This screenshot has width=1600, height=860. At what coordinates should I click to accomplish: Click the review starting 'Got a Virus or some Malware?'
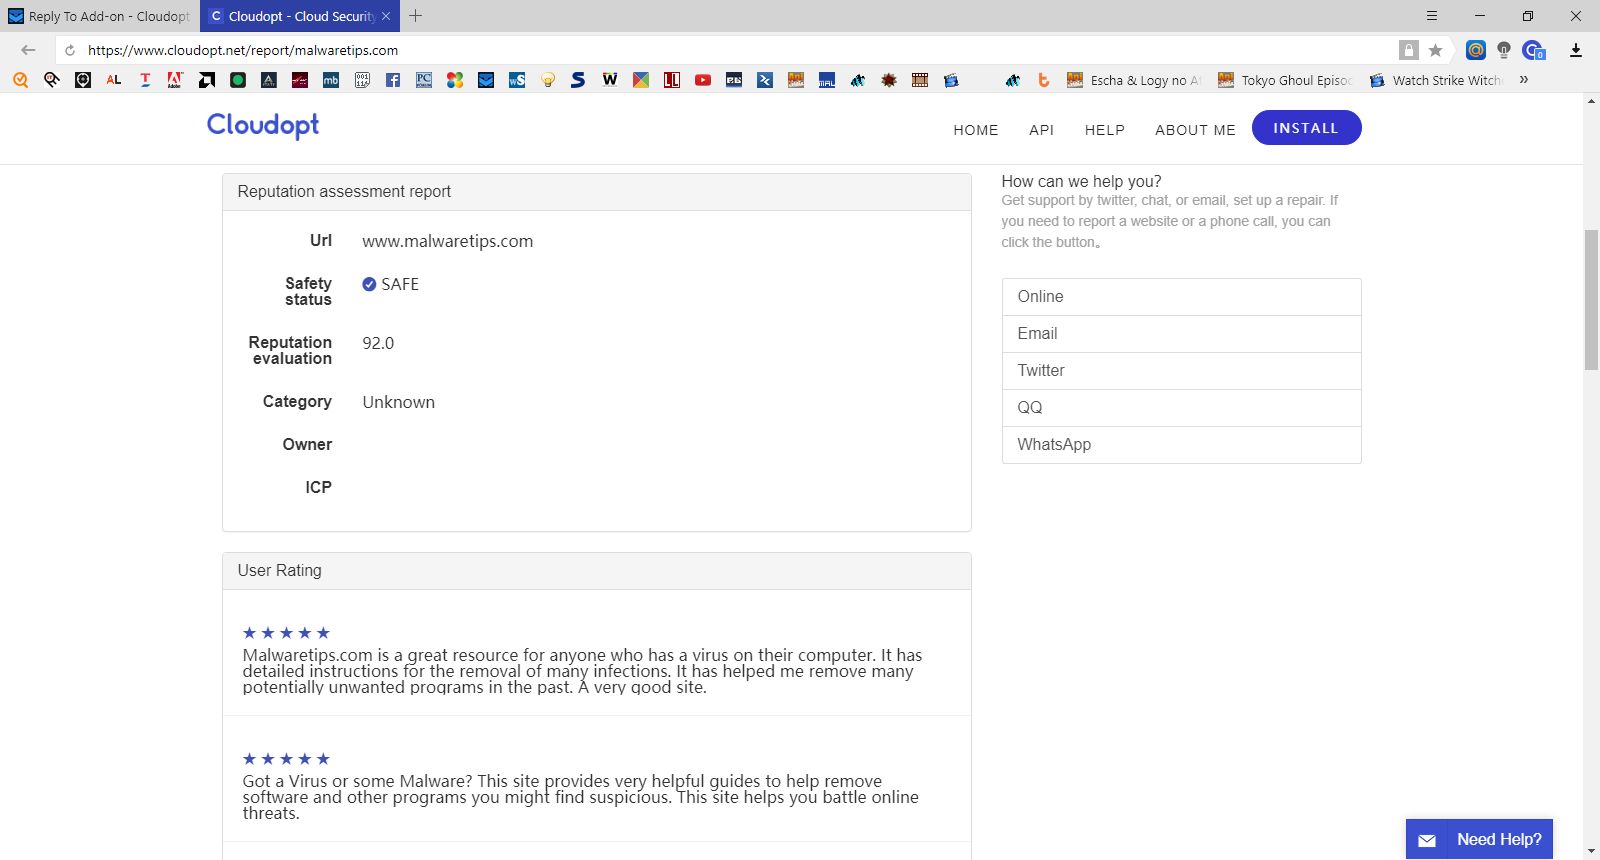[x=580, y=797]
